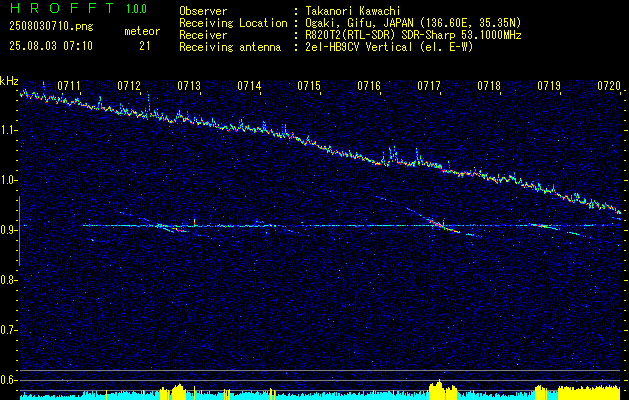This screenshot has height=400, width=629.
Task: Click the Observer field label
Action: [x=203, y=11]
